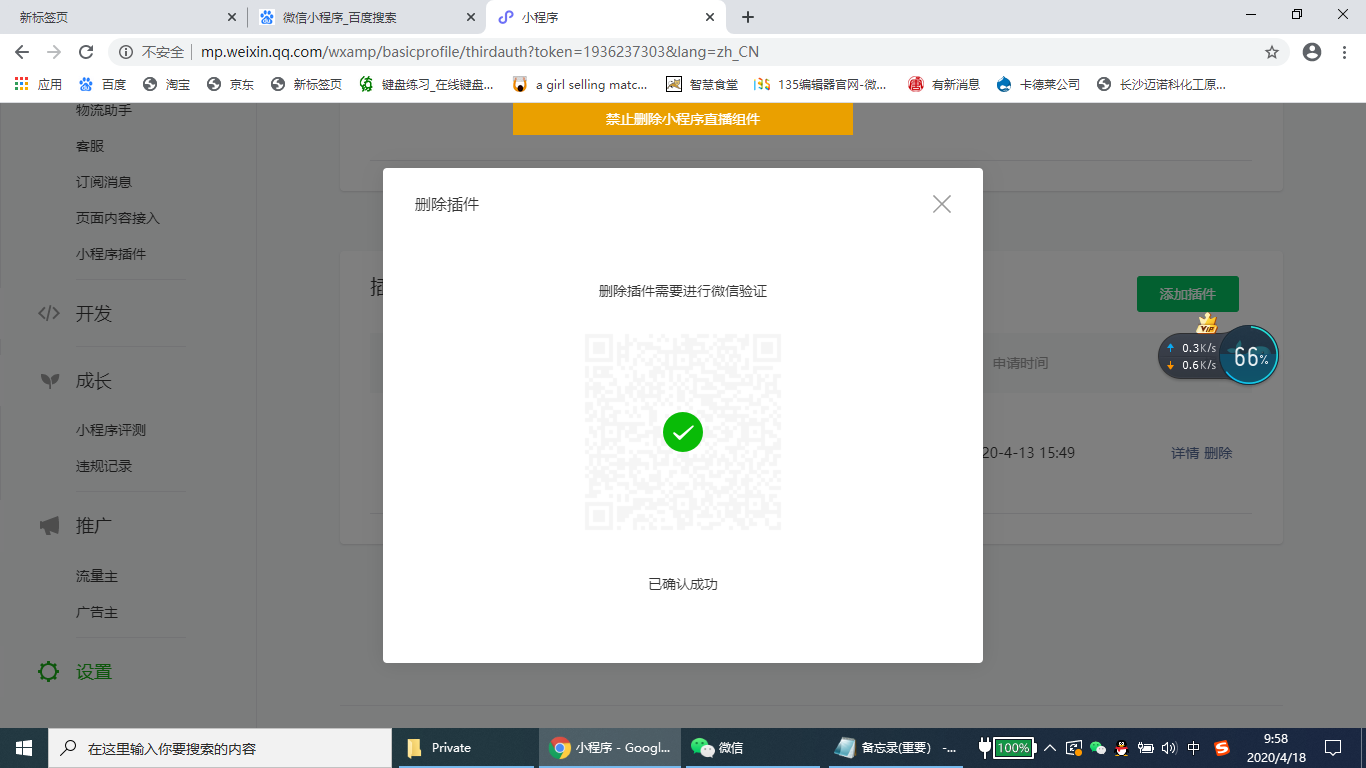Click the browser forward arrow

54,52
